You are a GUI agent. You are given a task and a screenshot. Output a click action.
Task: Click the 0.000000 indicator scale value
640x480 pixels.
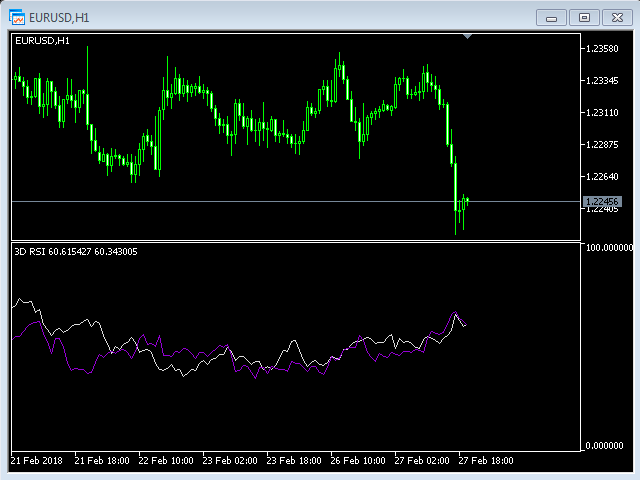coord(604,445)
